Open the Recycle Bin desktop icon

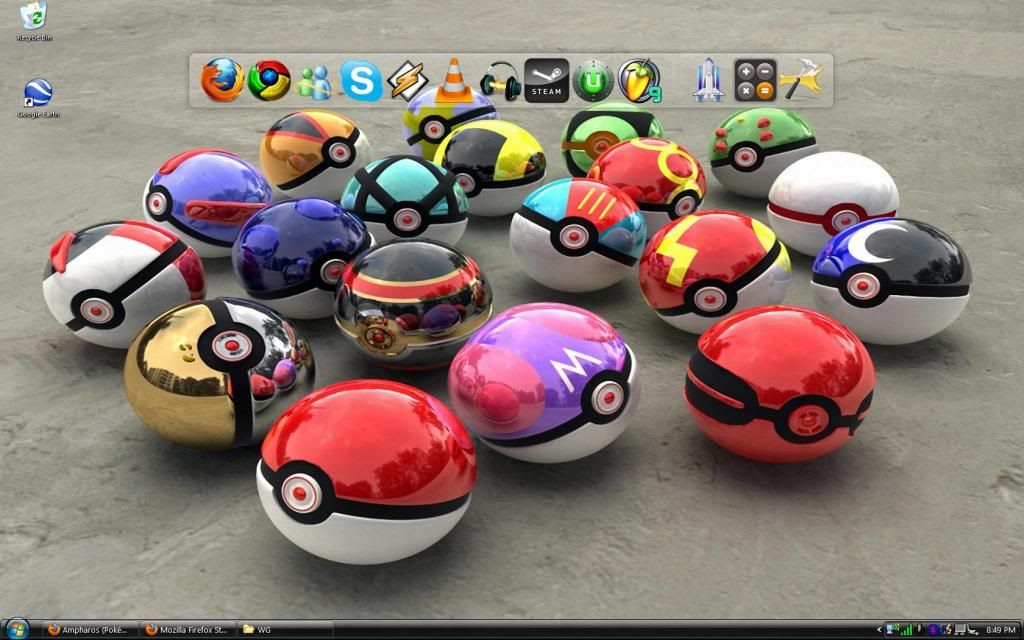point(33,21)
